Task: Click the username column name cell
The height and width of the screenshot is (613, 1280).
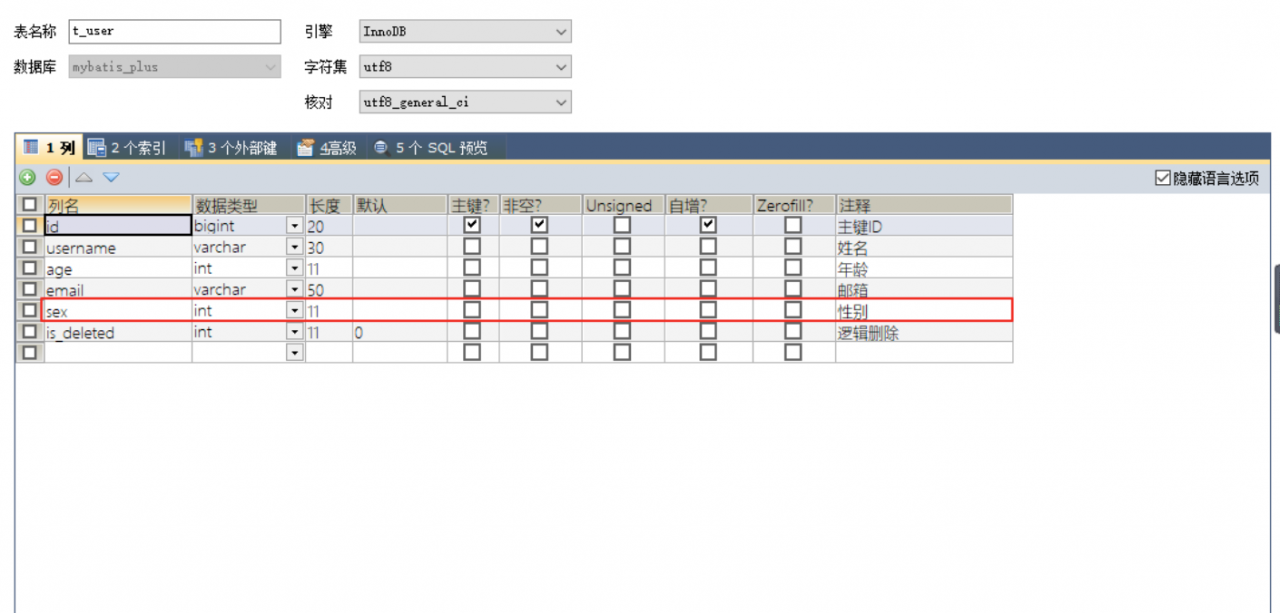Action: [x=118, y=248]
